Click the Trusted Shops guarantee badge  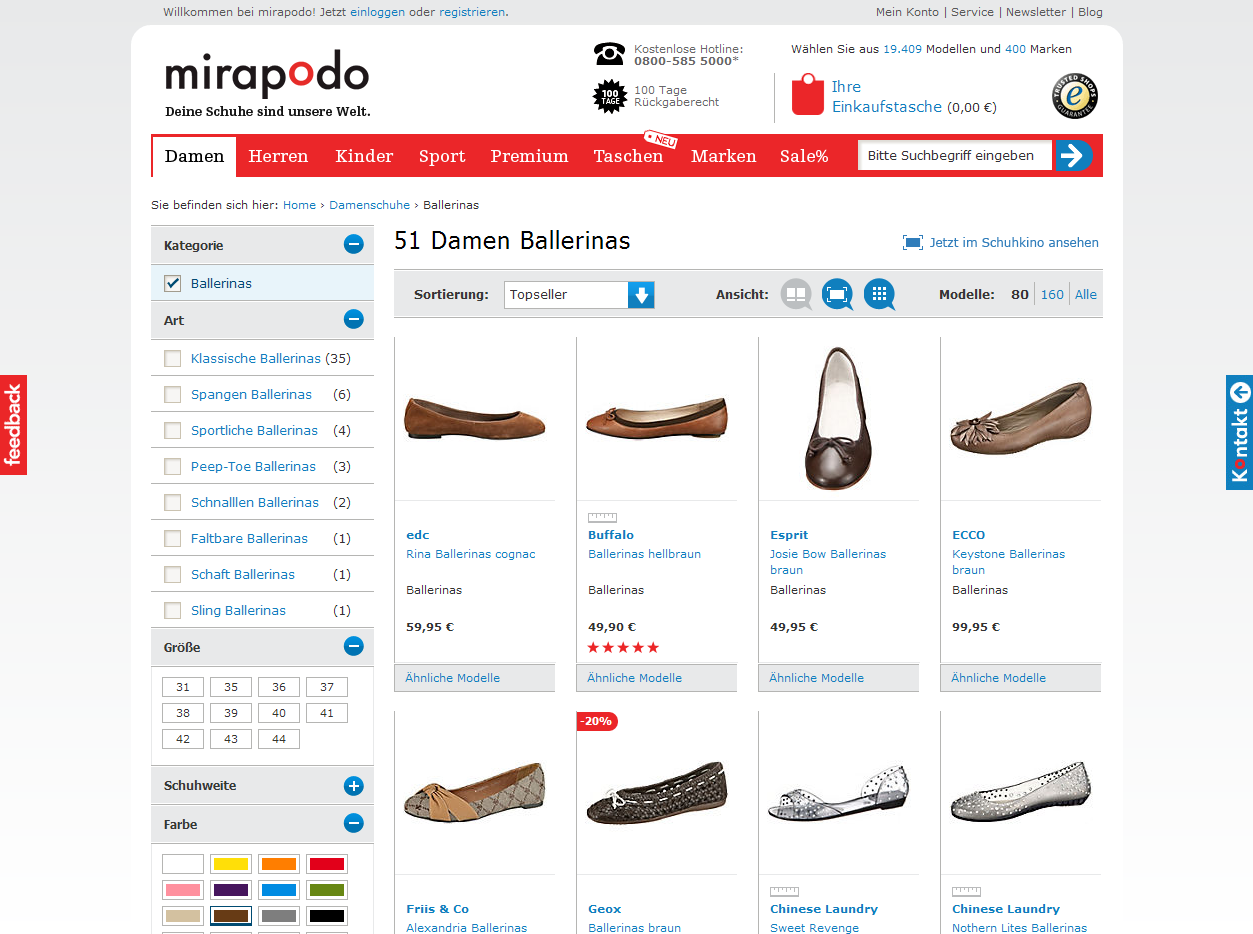point(1075,96)
